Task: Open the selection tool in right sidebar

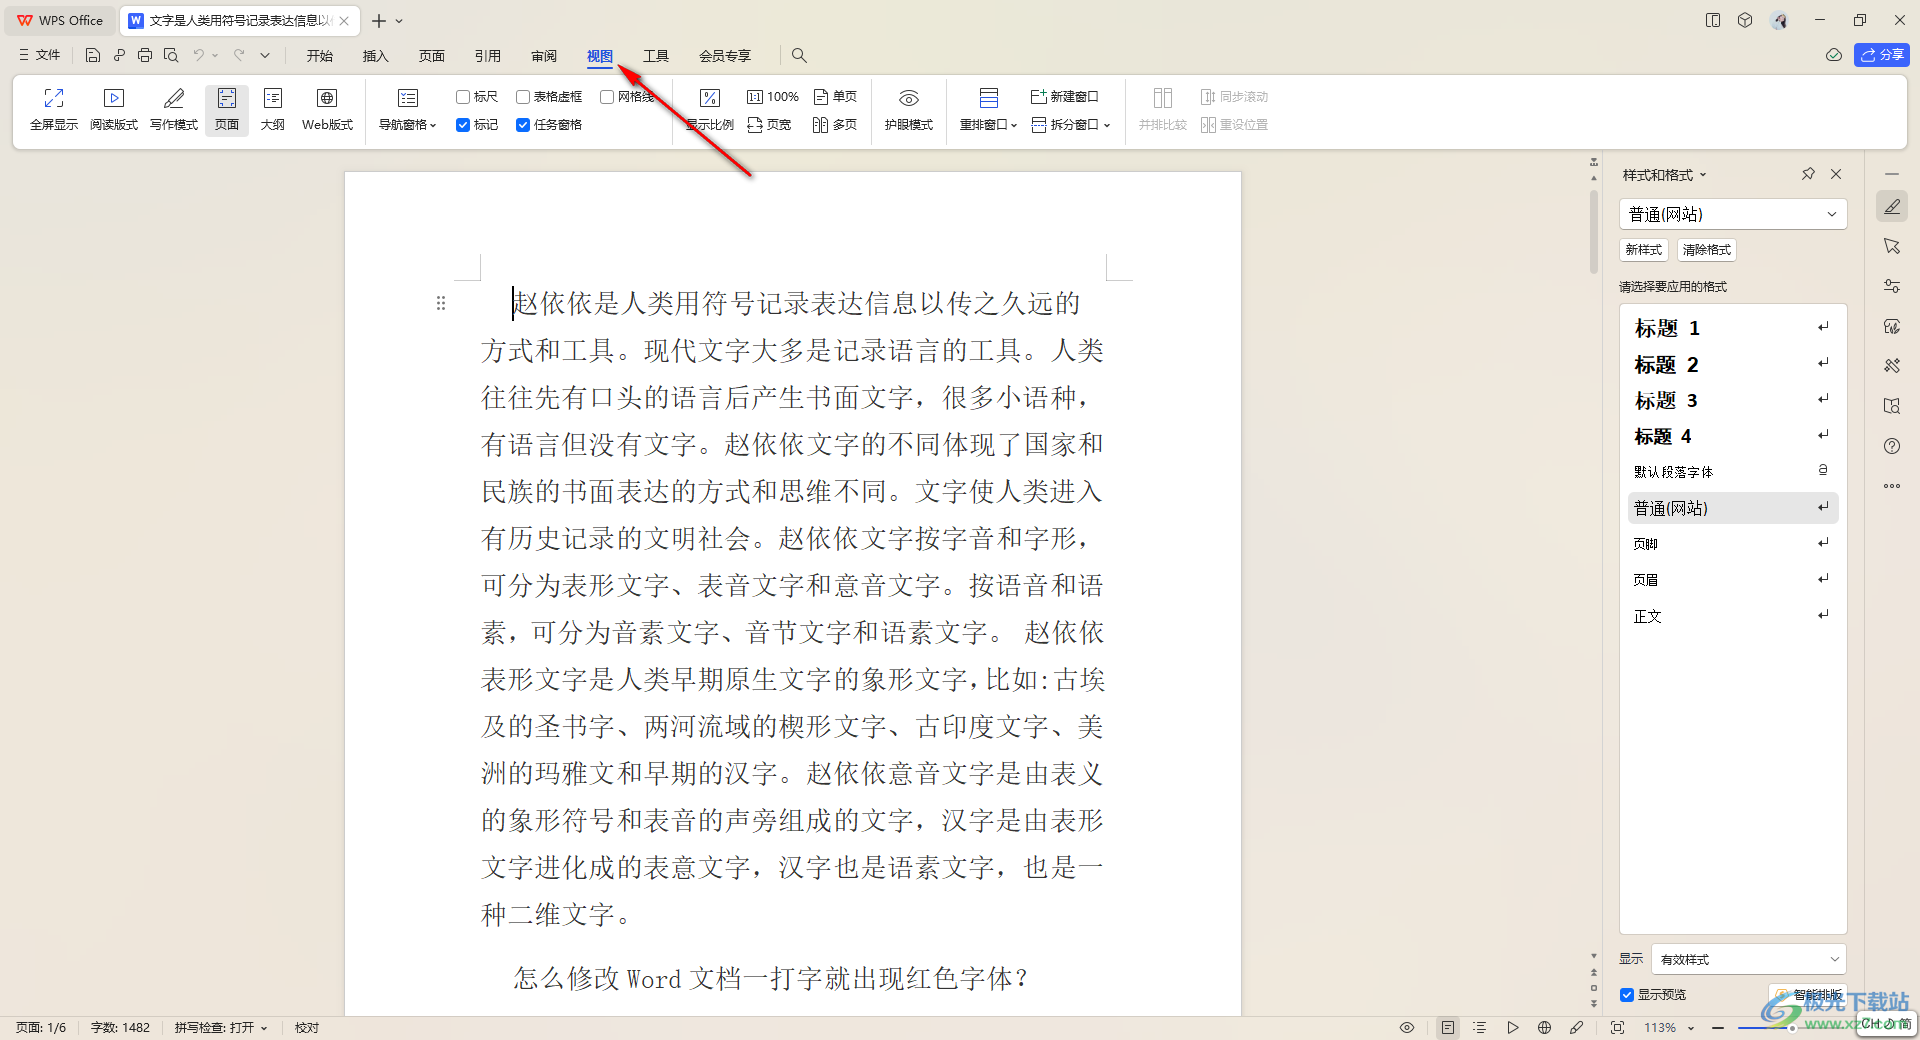Action: (1891, 246)
